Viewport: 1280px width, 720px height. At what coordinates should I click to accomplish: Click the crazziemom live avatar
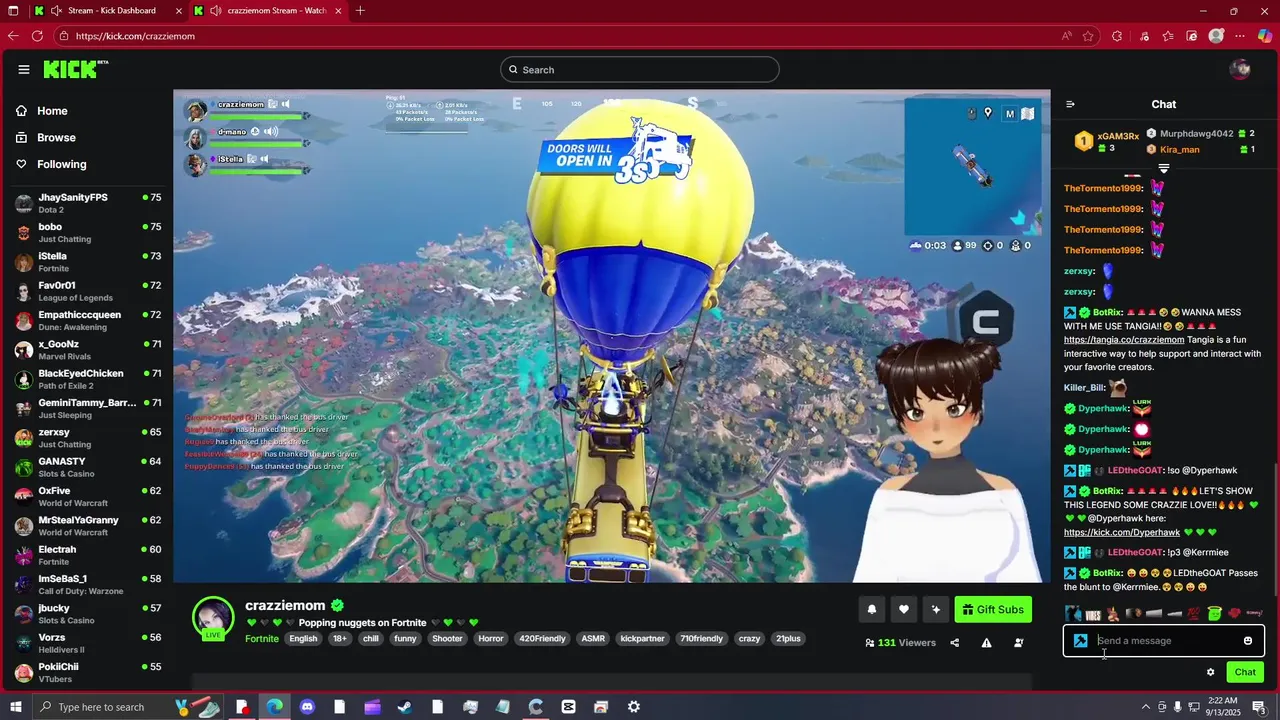tap(213, 618)
